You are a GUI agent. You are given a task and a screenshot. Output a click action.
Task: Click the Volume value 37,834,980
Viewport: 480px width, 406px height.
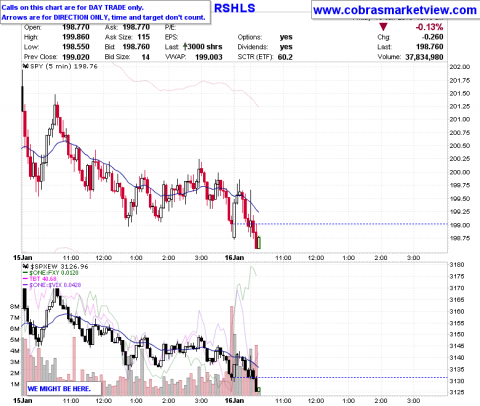tap(424, 57)
